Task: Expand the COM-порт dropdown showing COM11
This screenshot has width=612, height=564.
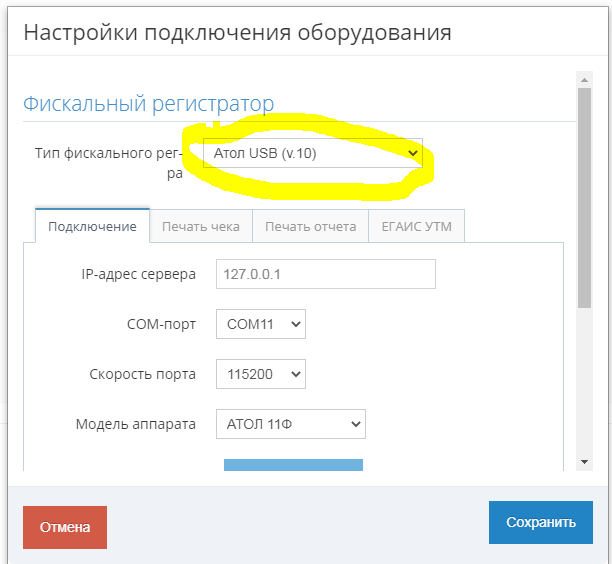Action: [x=261, y=324]
